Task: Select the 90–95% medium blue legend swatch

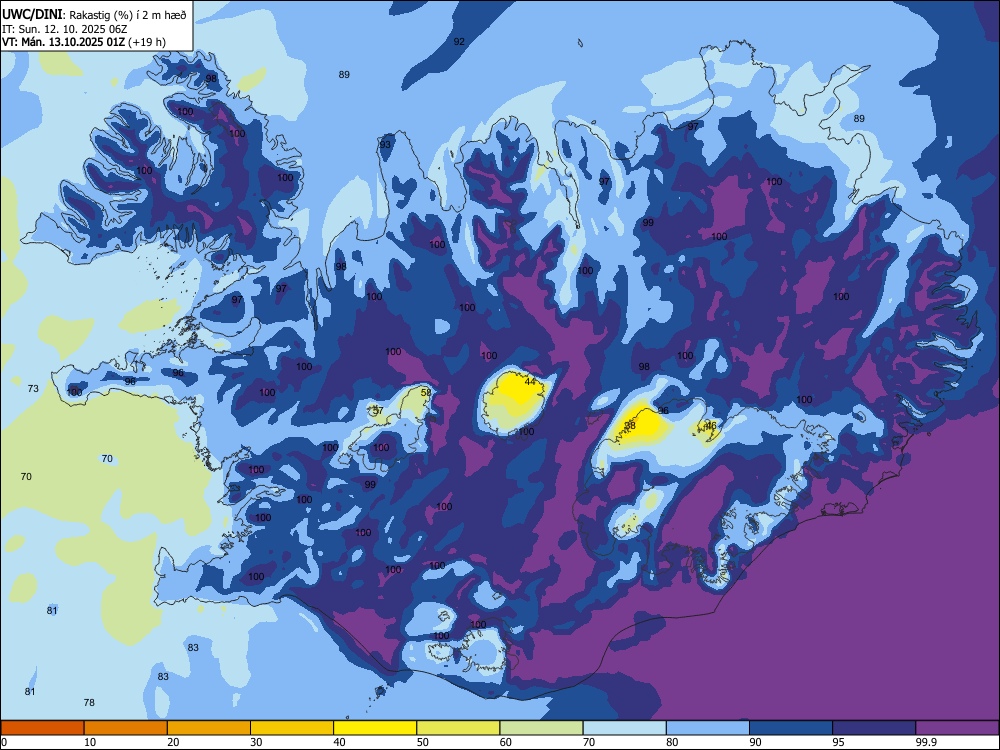Action: [791, 728]
